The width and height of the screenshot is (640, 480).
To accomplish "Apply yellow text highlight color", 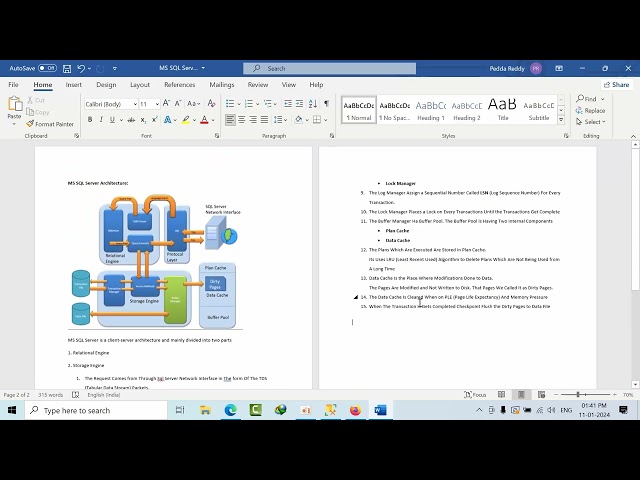I will pyautogui.click(x=186, y=120).
